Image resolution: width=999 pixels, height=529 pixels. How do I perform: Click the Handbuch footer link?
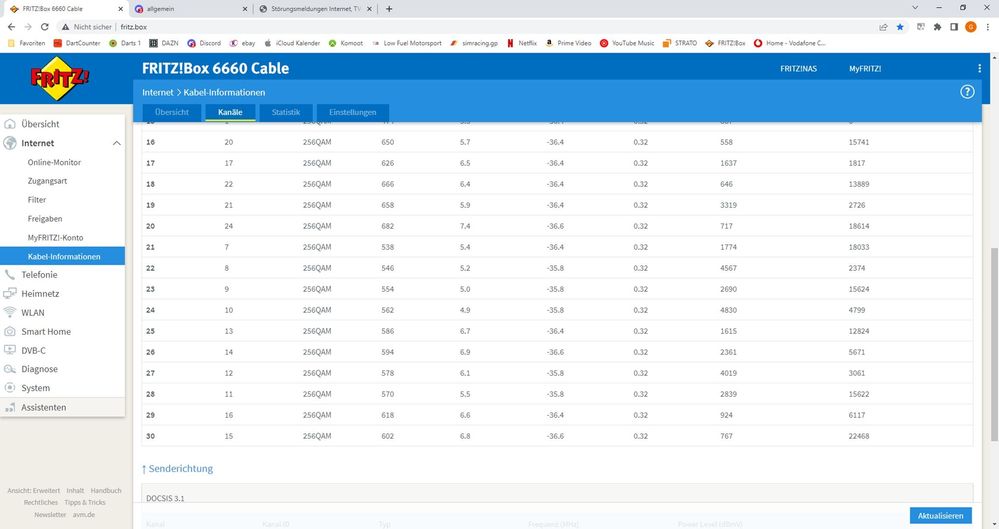(x=106, y=491)
